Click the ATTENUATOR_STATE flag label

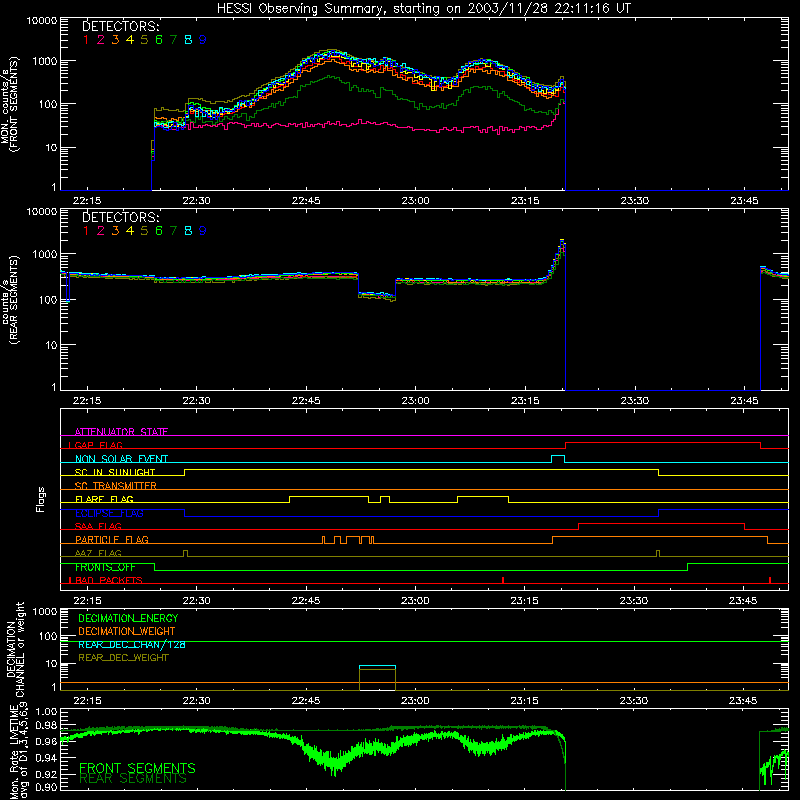point(121,432)
